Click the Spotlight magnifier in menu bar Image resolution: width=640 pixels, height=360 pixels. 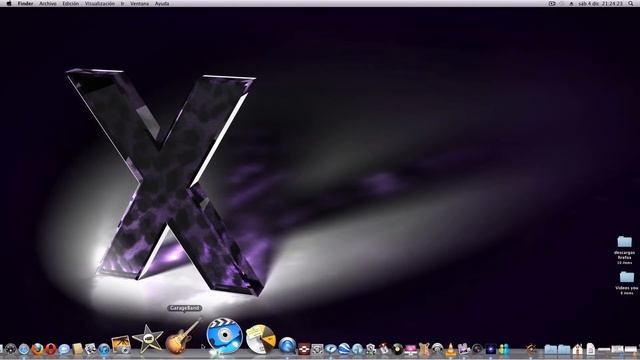[x=631, y=3]
